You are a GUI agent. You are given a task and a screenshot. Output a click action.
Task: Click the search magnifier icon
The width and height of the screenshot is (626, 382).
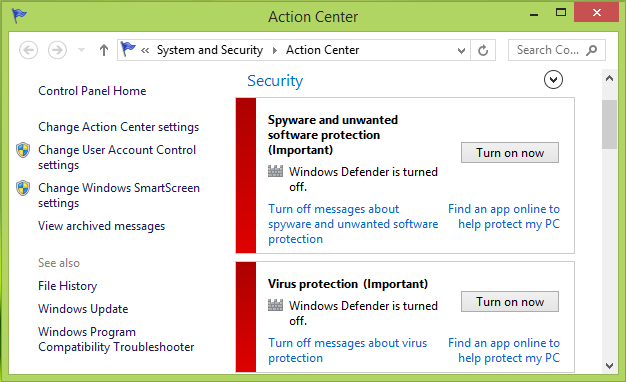(591, 50)
